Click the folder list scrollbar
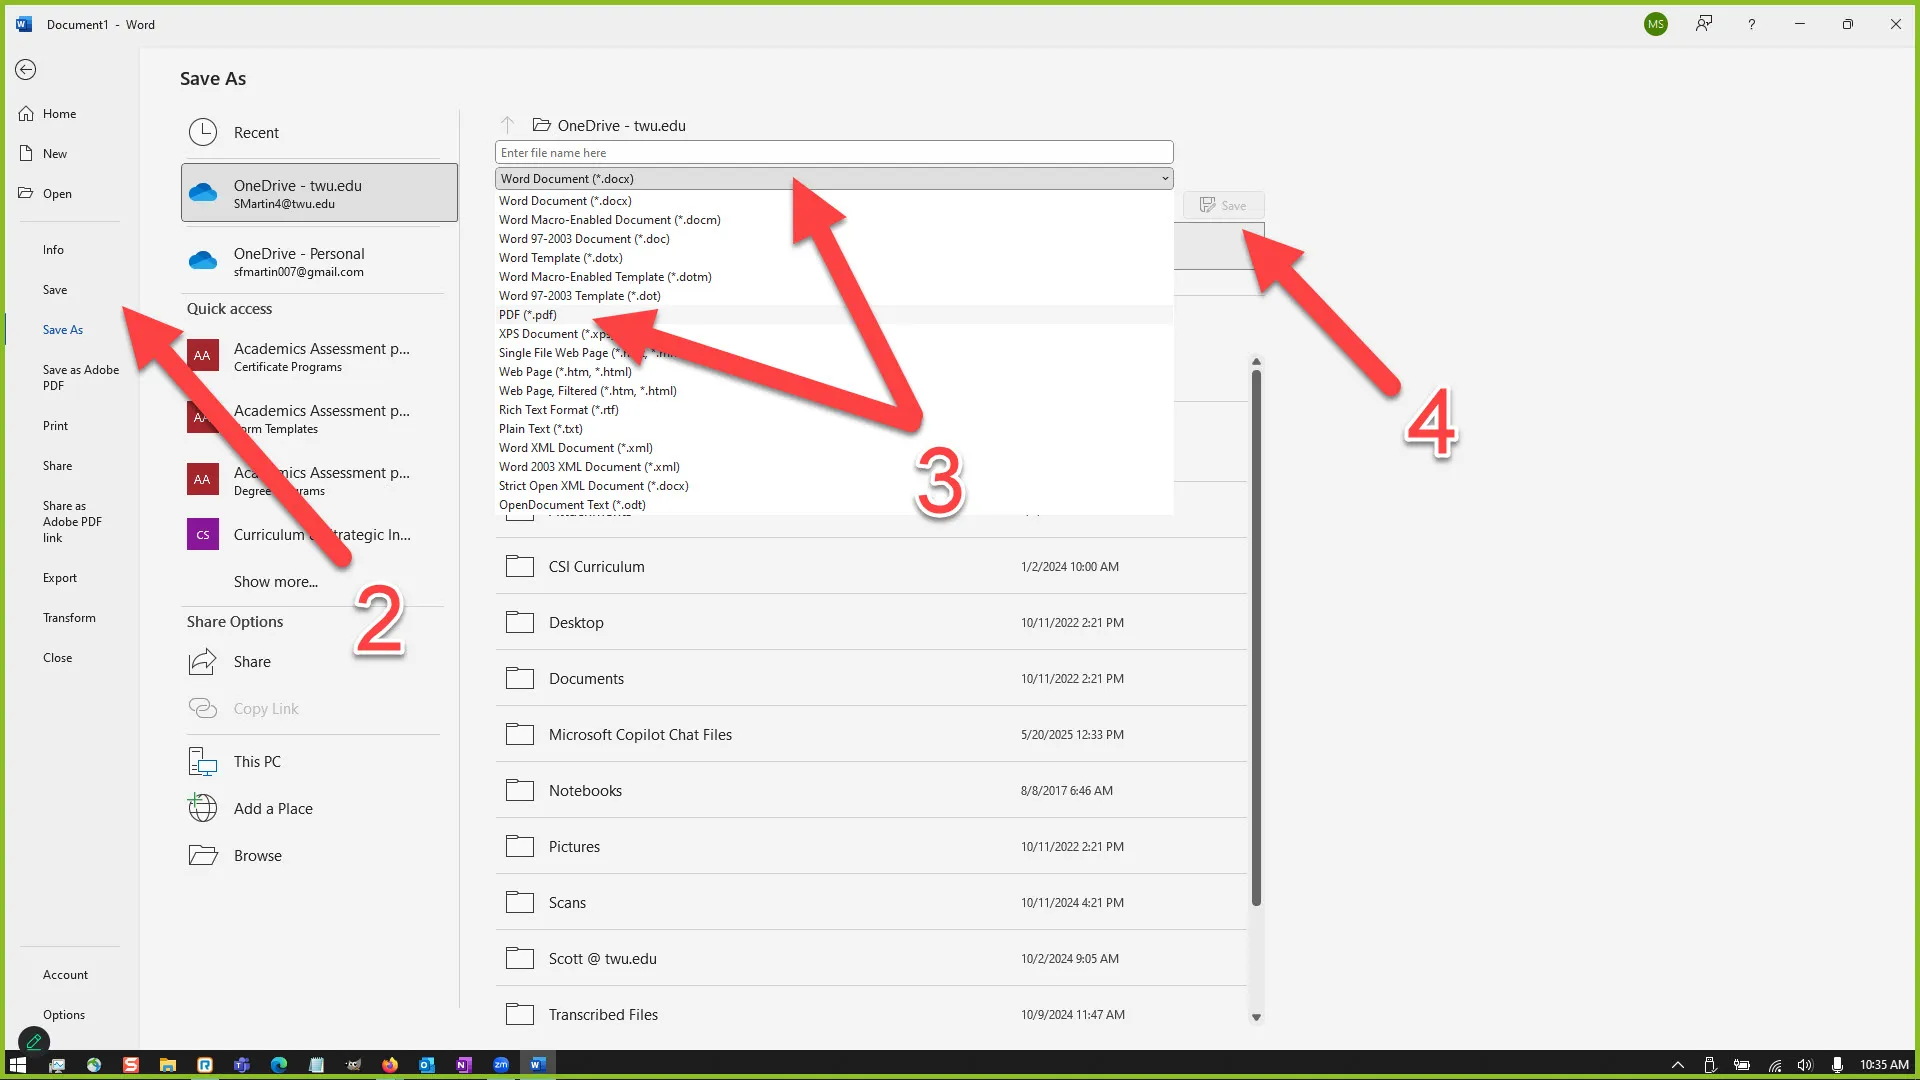Viewport: 1920px width, 1080px height. (x=1256, y=638)
